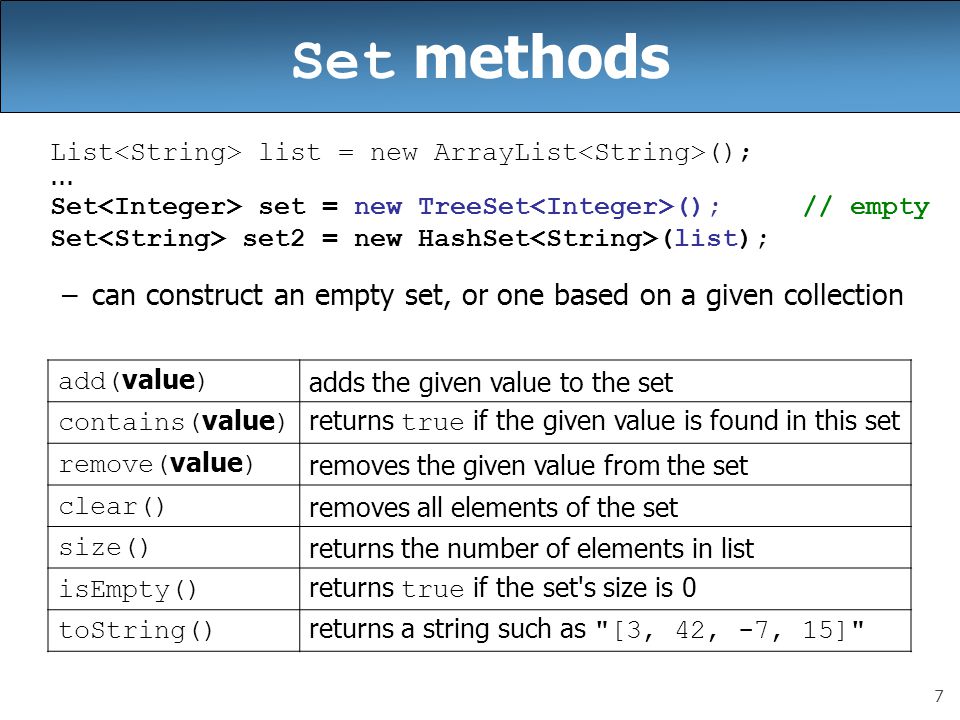Click the 'Set<String> set2' code line
Screen dimensions: 960x720
[408, 238]
